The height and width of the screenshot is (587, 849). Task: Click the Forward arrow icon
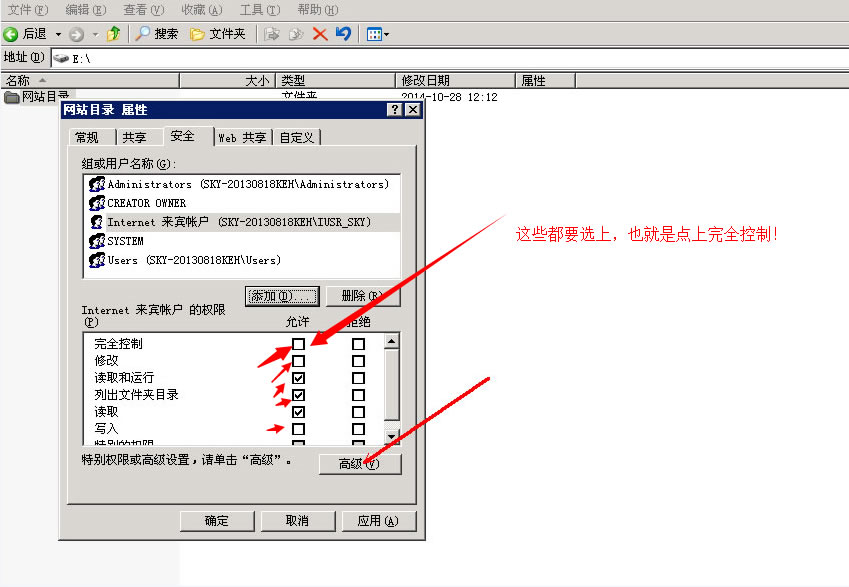tap(77, 35)
